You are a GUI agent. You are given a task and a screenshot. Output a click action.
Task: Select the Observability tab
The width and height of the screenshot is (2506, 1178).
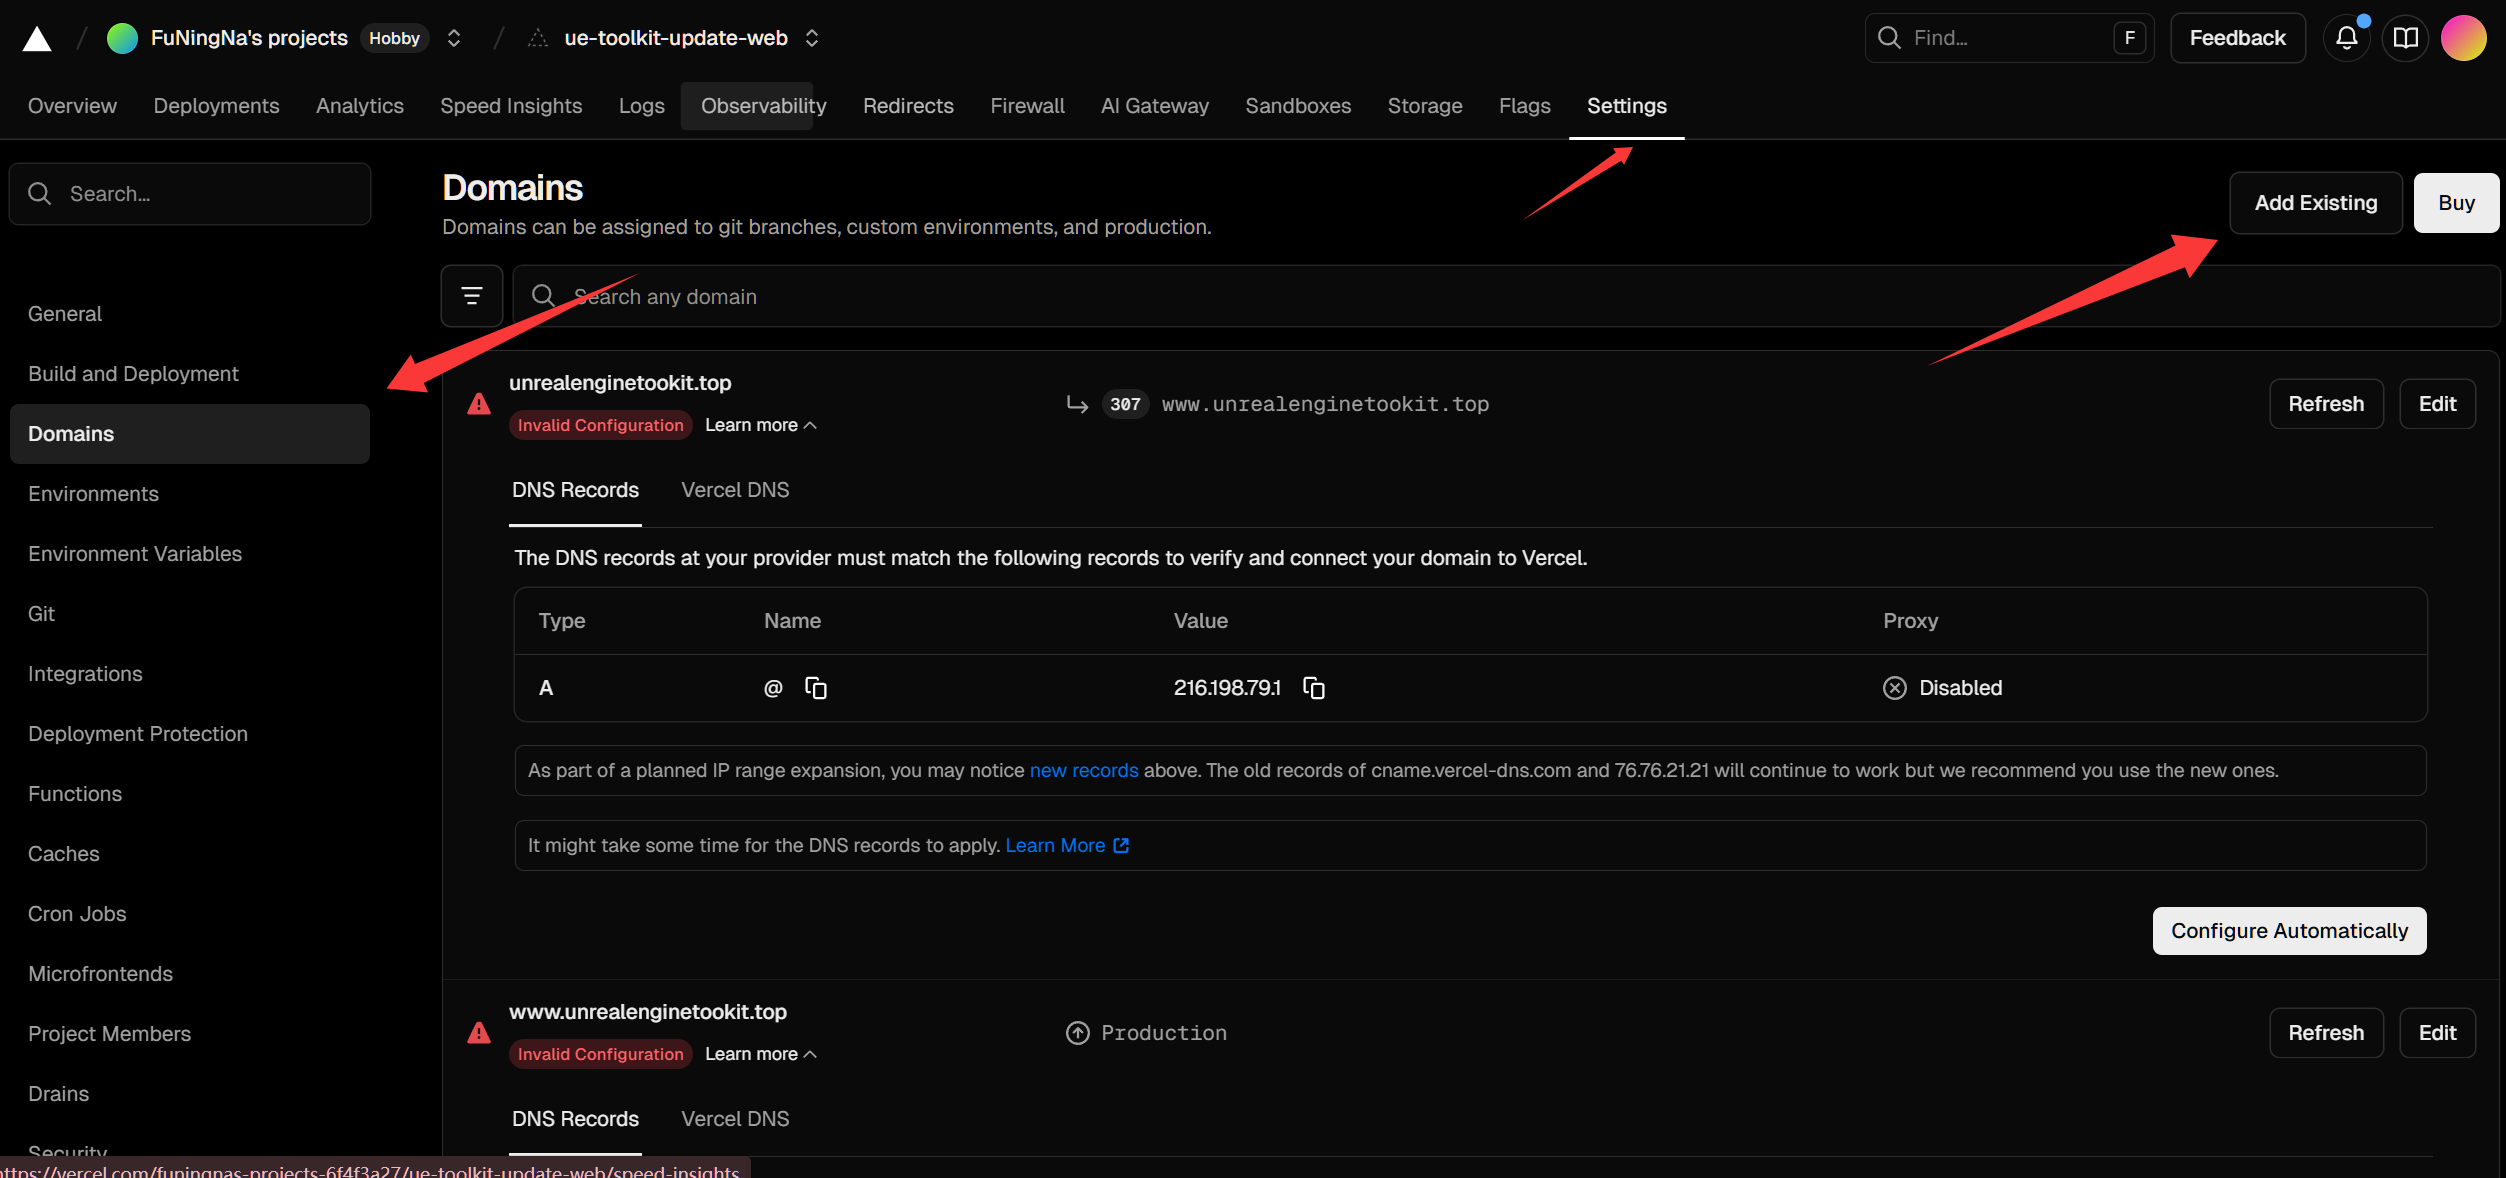(x=764, y=106)
